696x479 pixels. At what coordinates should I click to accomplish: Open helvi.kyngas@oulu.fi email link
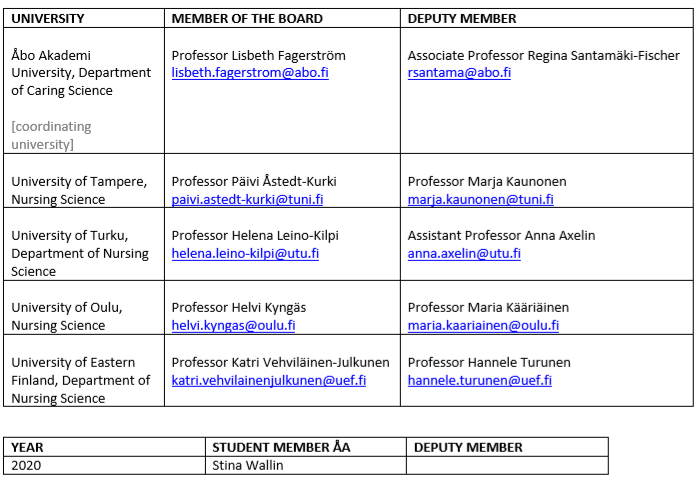click(x=233, y=325)
